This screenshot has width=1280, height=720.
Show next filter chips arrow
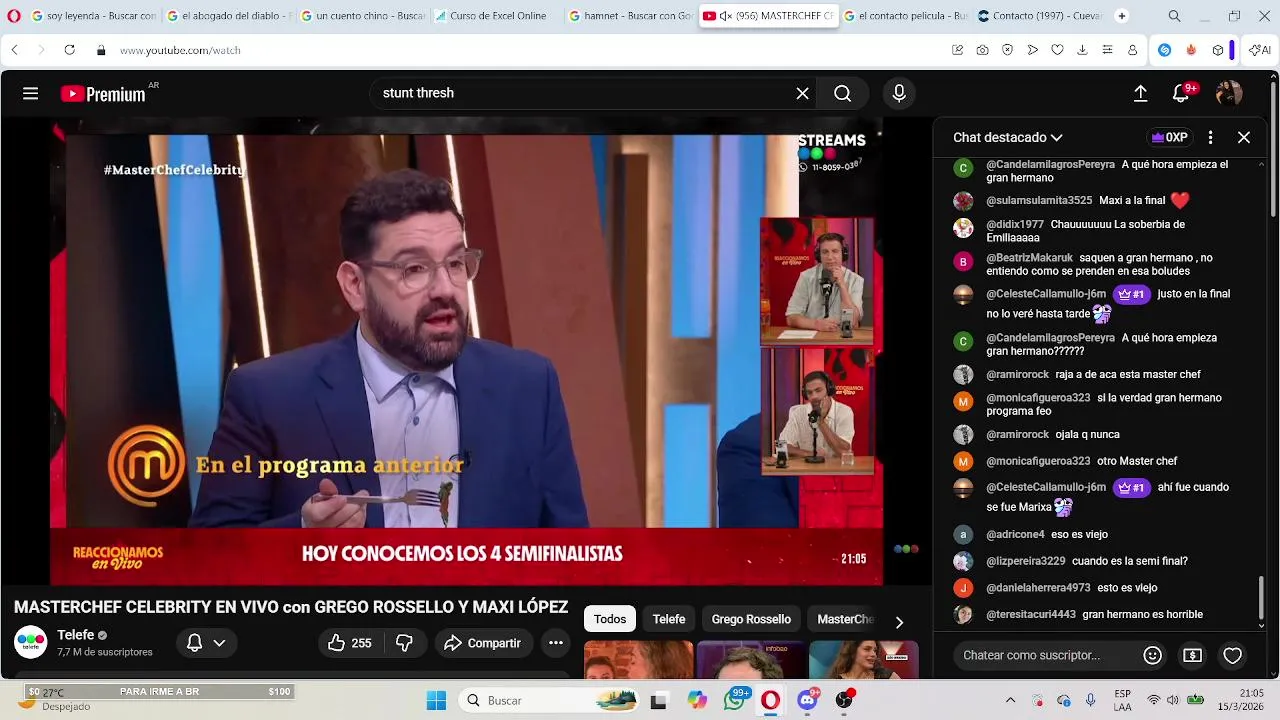(899, 622)
